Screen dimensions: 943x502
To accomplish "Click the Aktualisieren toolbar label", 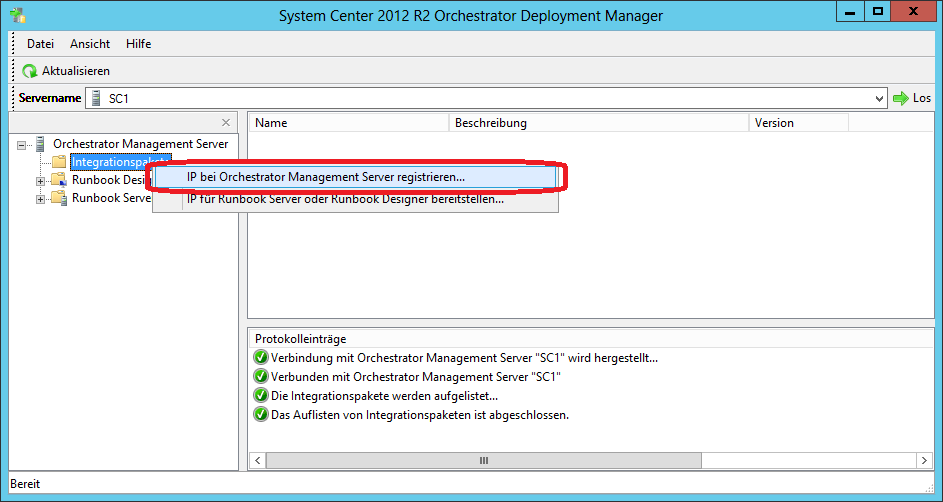I will click(x=76, y=71).
